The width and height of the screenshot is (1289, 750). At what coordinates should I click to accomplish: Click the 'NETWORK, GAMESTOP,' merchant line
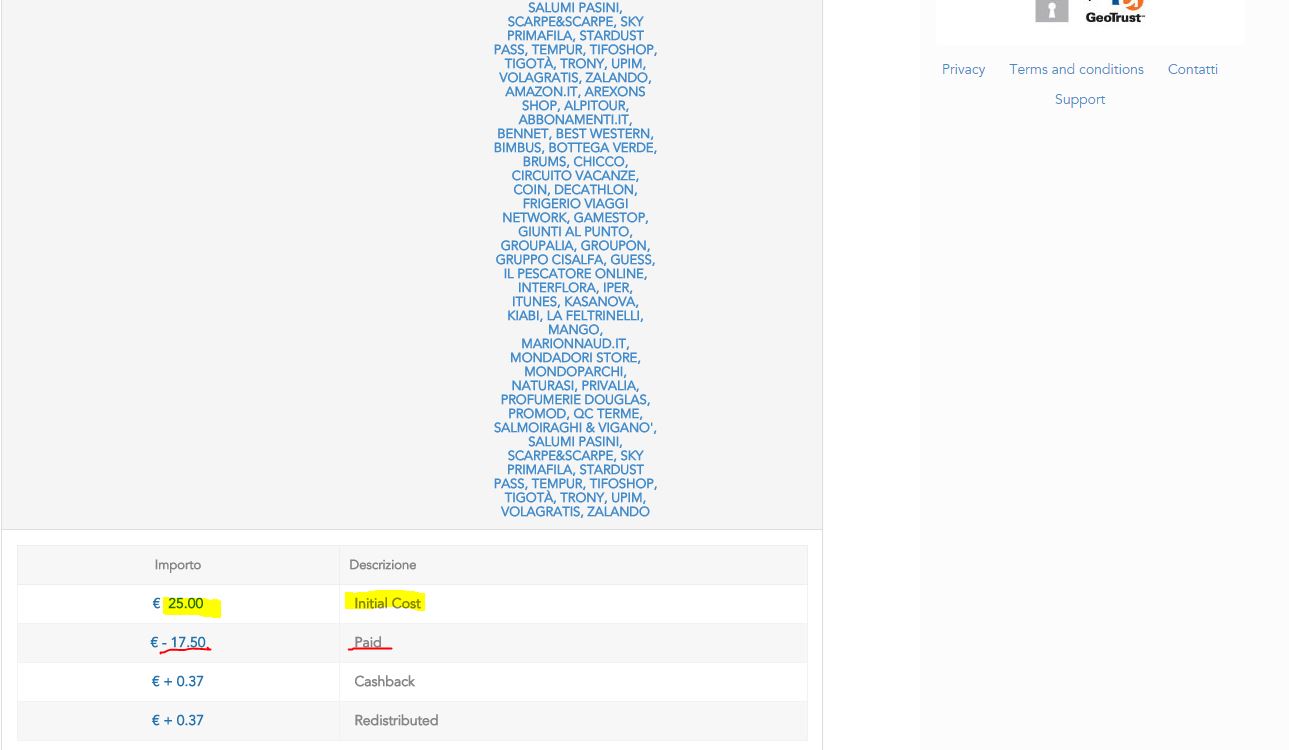point(575,218)
